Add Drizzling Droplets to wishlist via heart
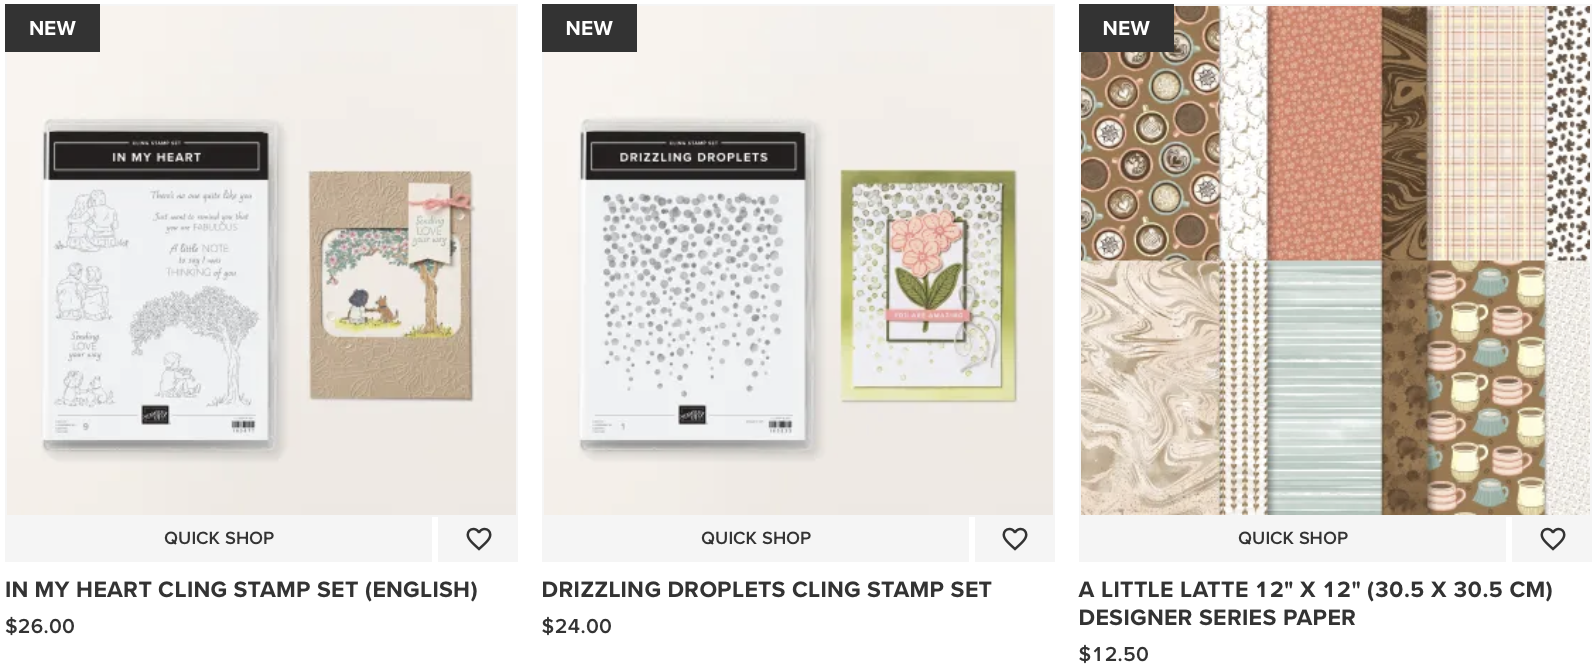The width and height of the screenshot is (1592, 668). pyautogui.click(x=1015, y=539)
